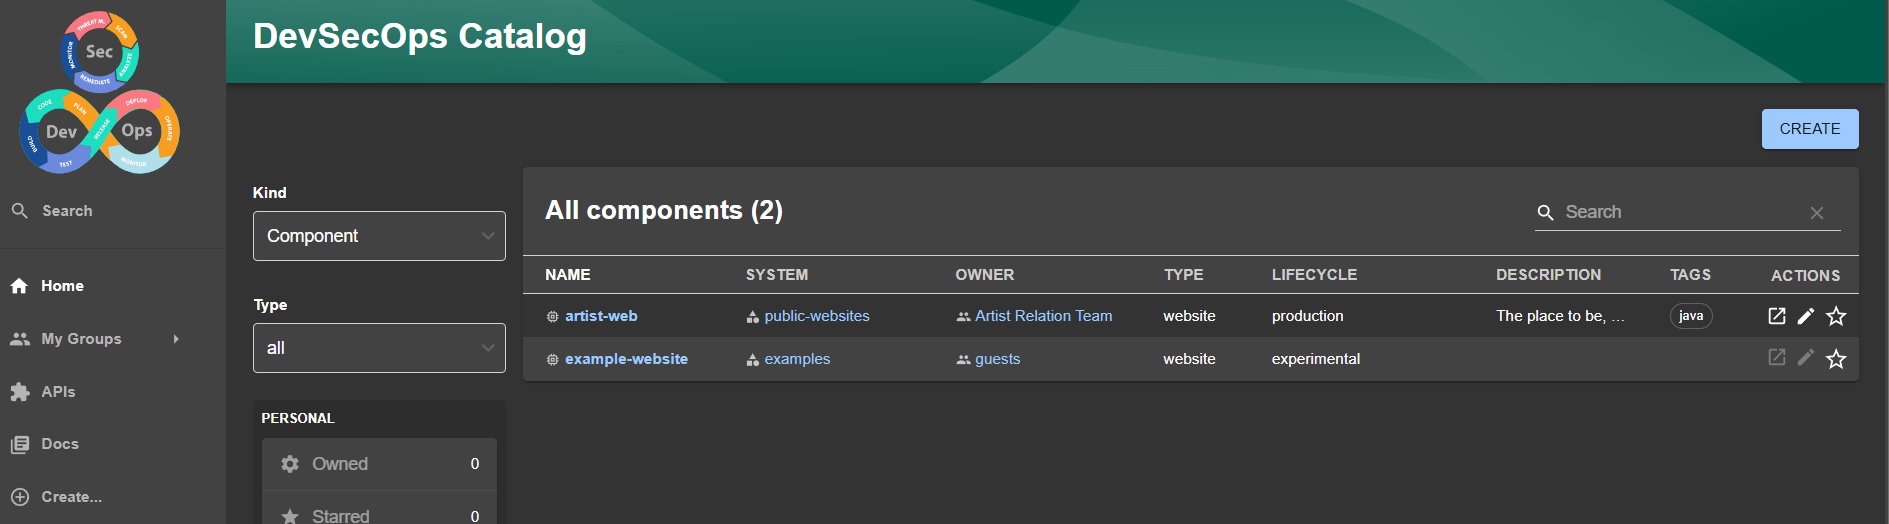Screen dimensions: 1889x524
Task: Open the Type dropdown showing all
Action: click(379, 348)
